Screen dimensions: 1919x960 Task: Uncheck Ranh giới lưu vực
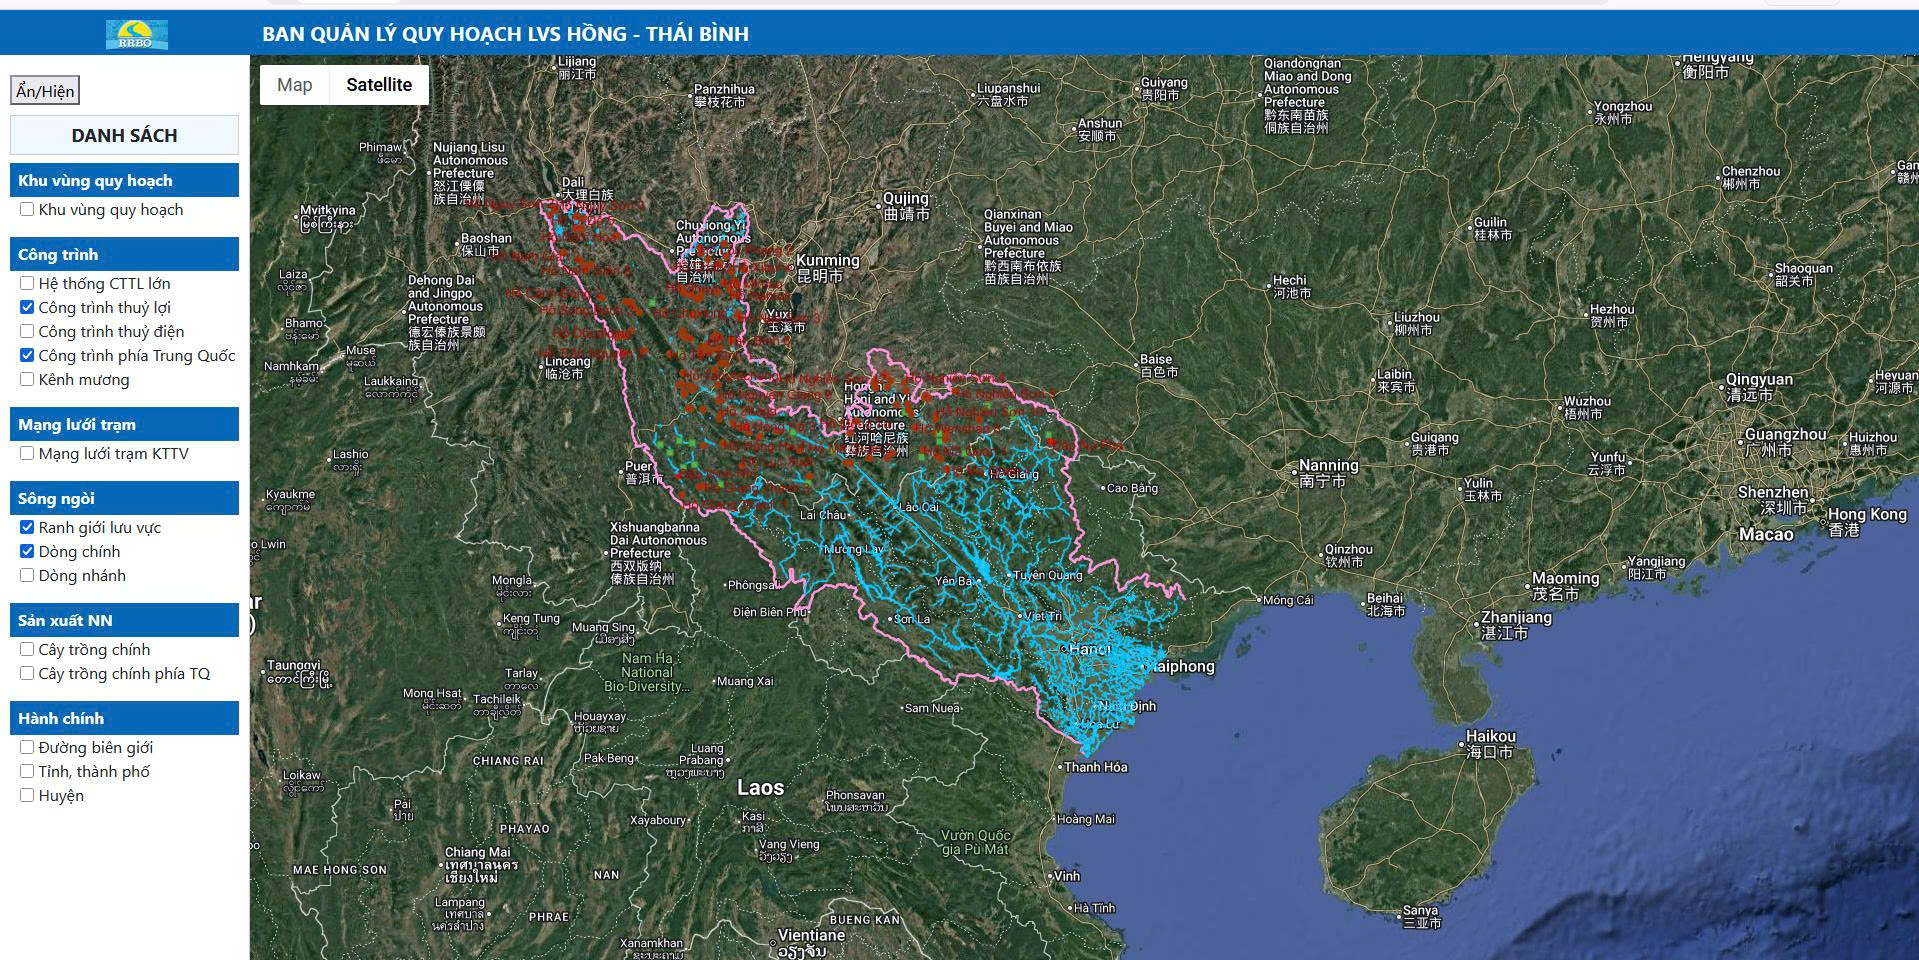(26, 527)
